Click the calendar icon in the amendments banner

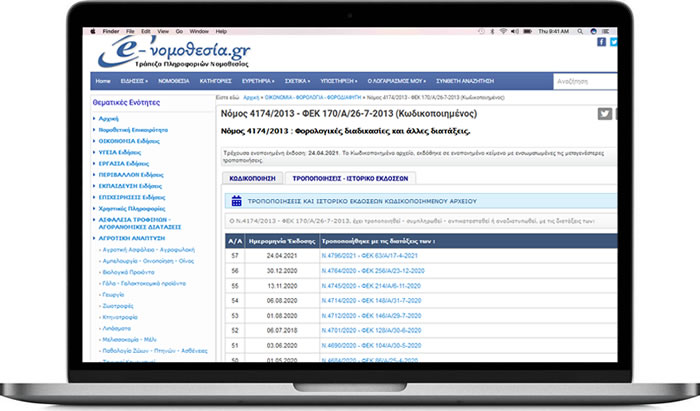click(234, 200)
